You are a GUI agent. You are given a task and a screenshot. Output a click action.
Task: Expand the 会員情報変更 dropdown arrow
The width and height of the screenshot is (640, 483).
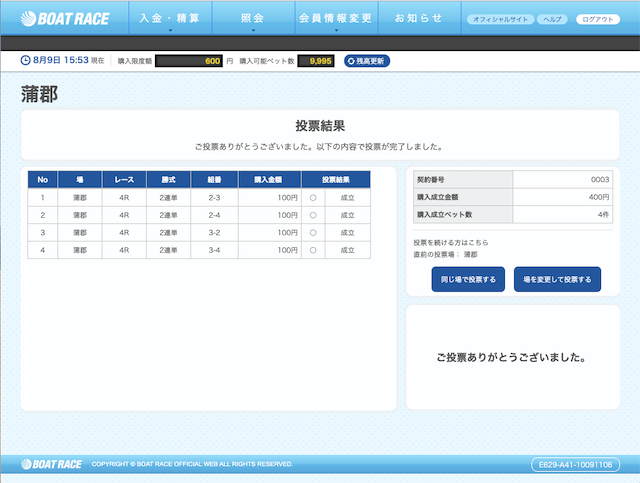[x=336, y=30]
